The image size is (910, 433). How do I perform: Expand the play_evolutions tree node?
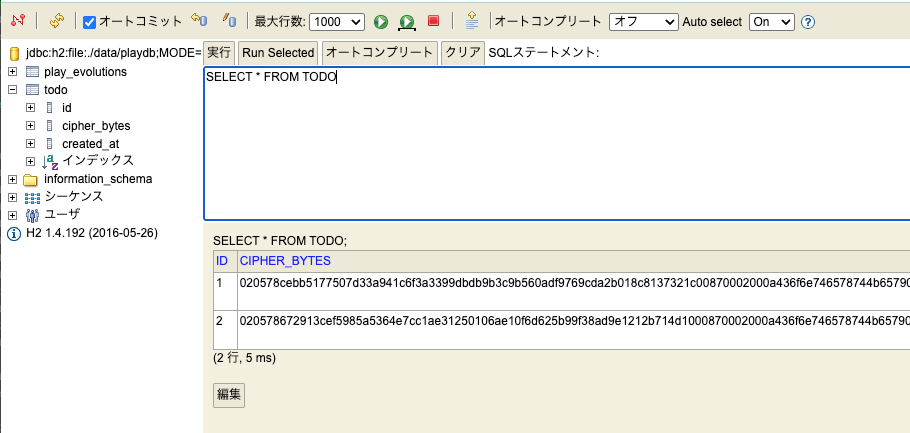tap(12, 72)
